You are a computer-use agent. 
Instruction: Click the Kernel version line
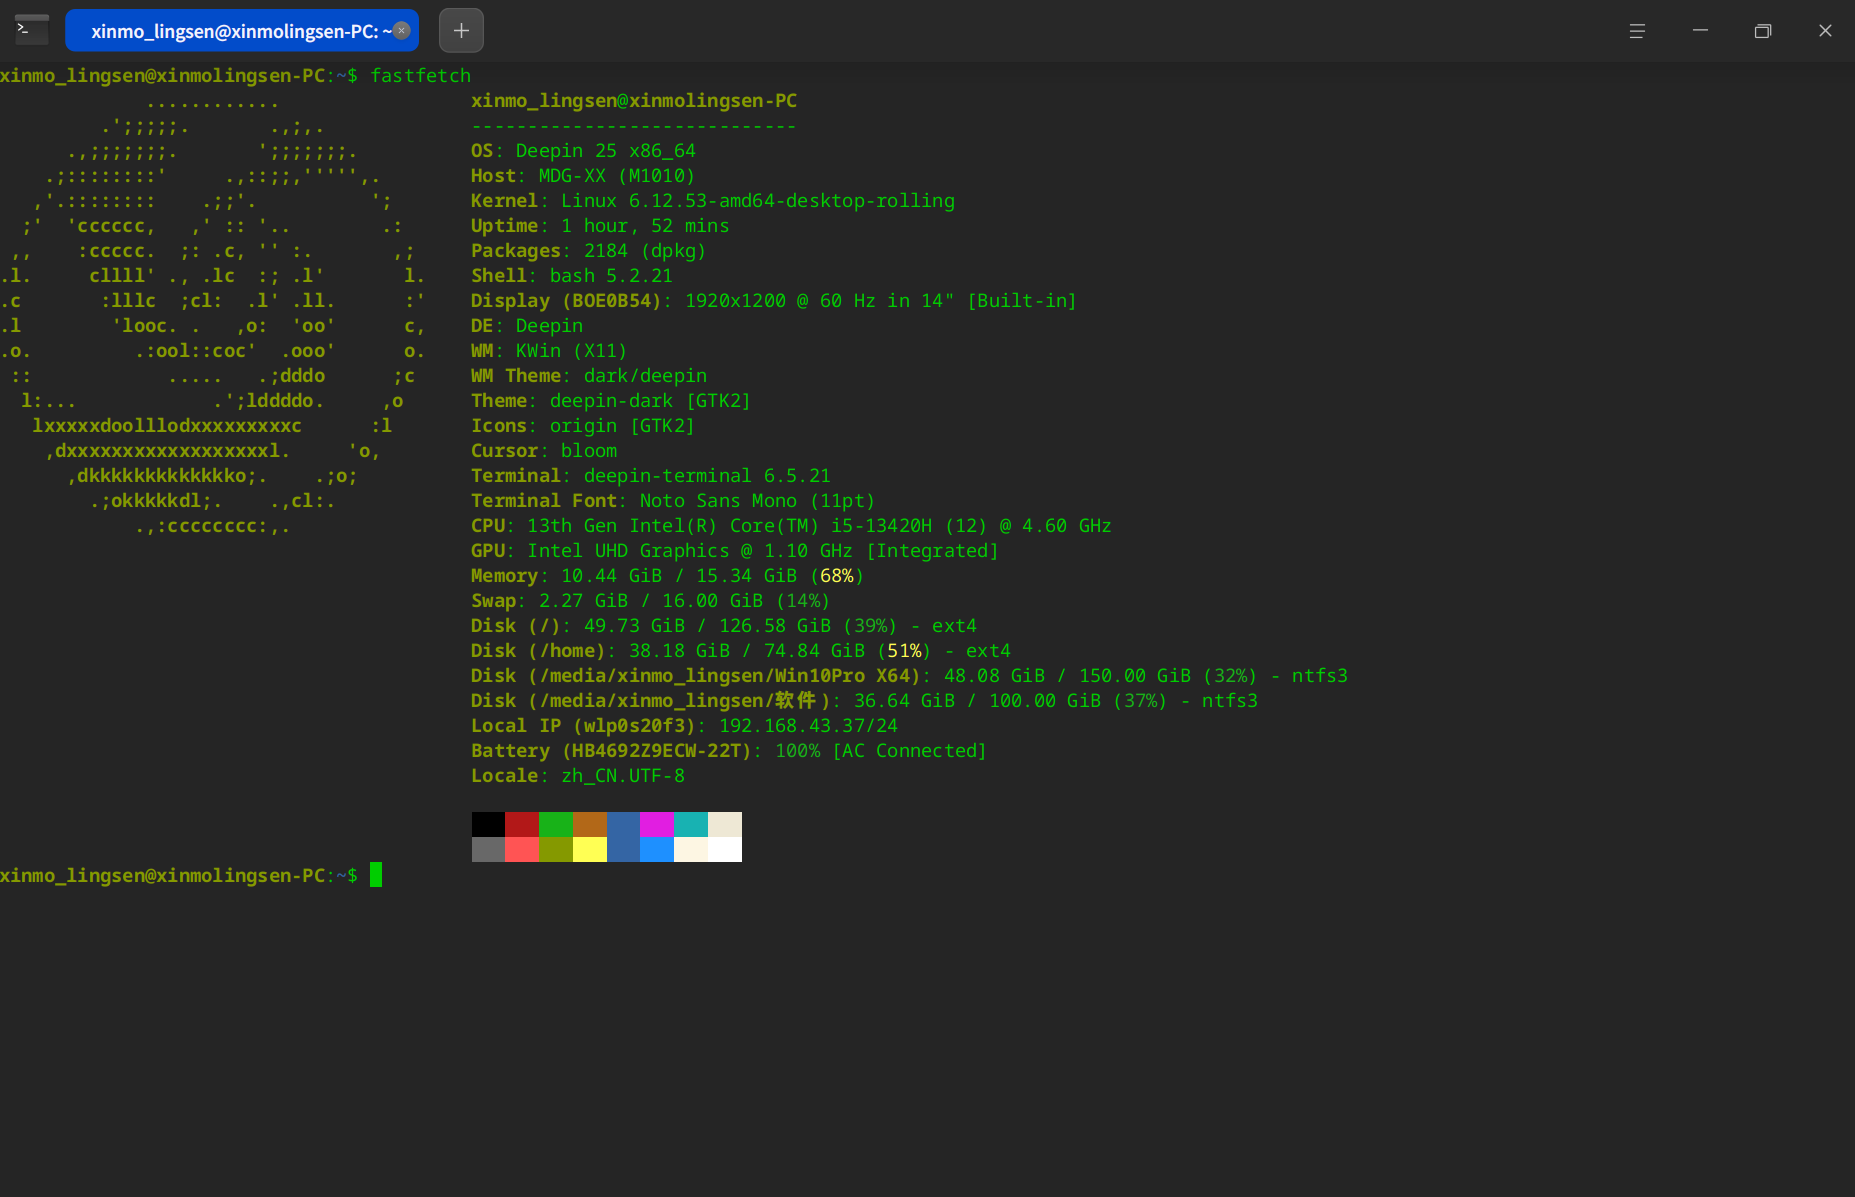pyautogui.click(x=713, y=201)
